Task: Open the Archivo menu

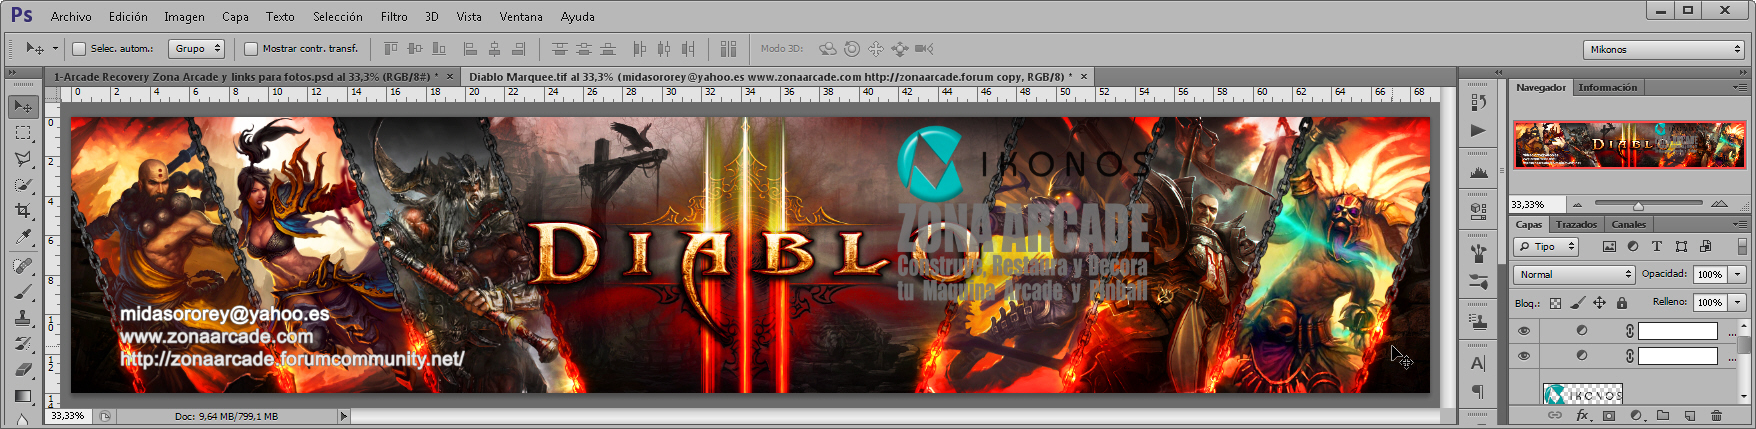Action: coord(71,17)
